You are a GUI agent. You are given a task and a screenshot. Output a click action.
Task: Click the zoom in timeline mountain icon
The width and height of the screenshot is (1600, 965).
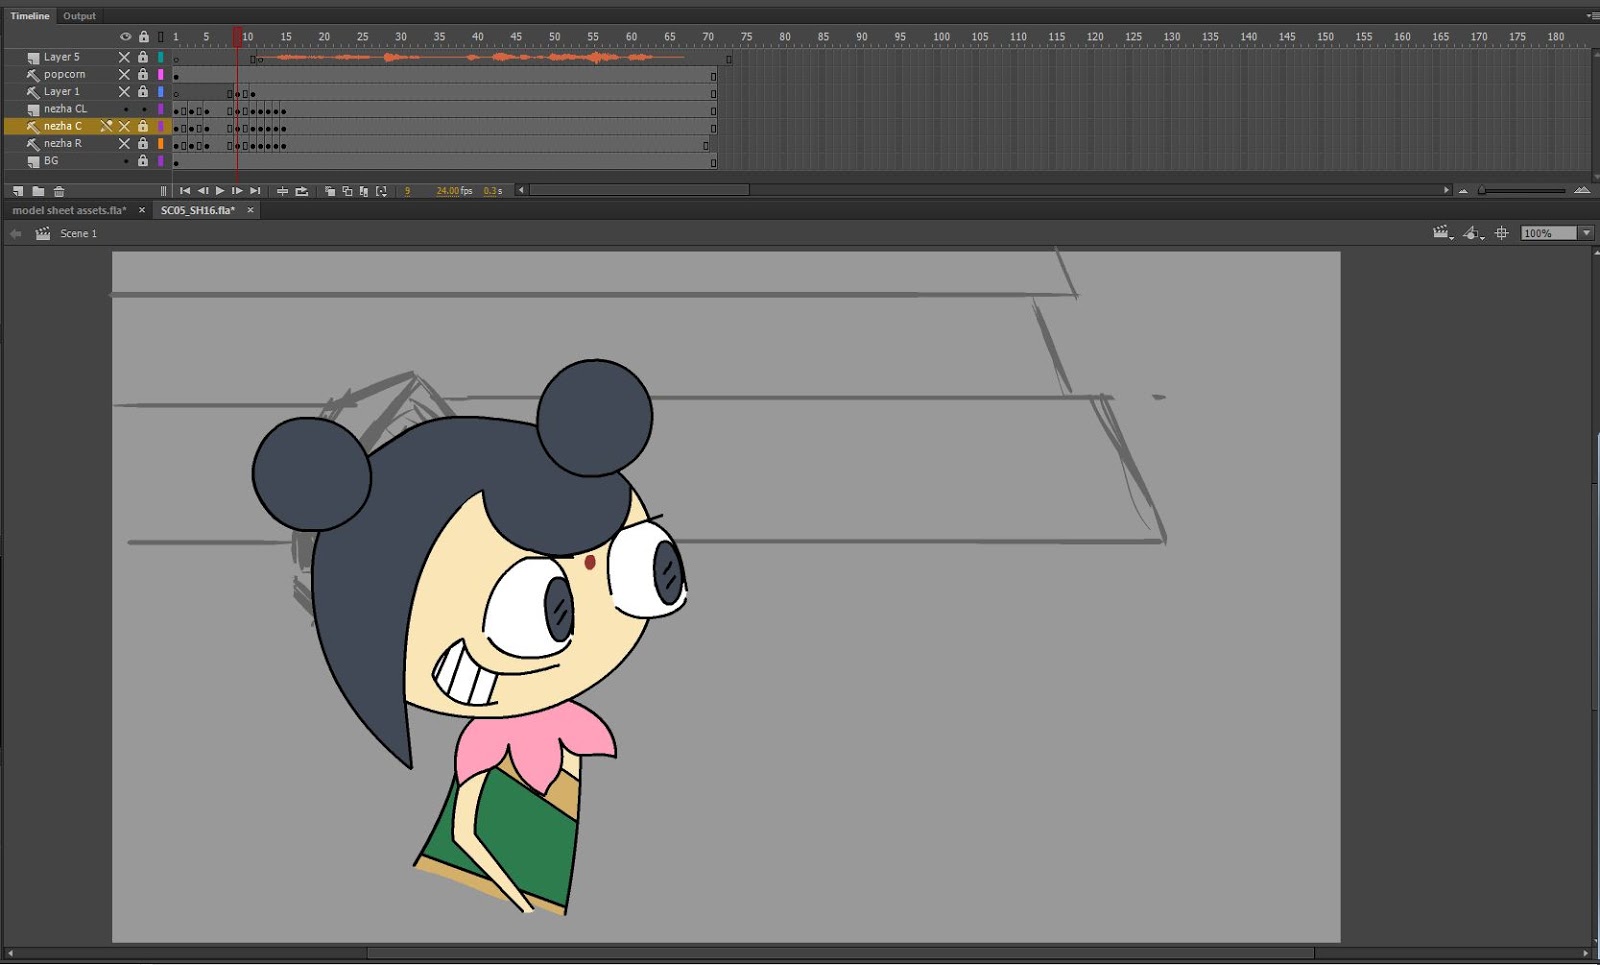coord(1582,190)
